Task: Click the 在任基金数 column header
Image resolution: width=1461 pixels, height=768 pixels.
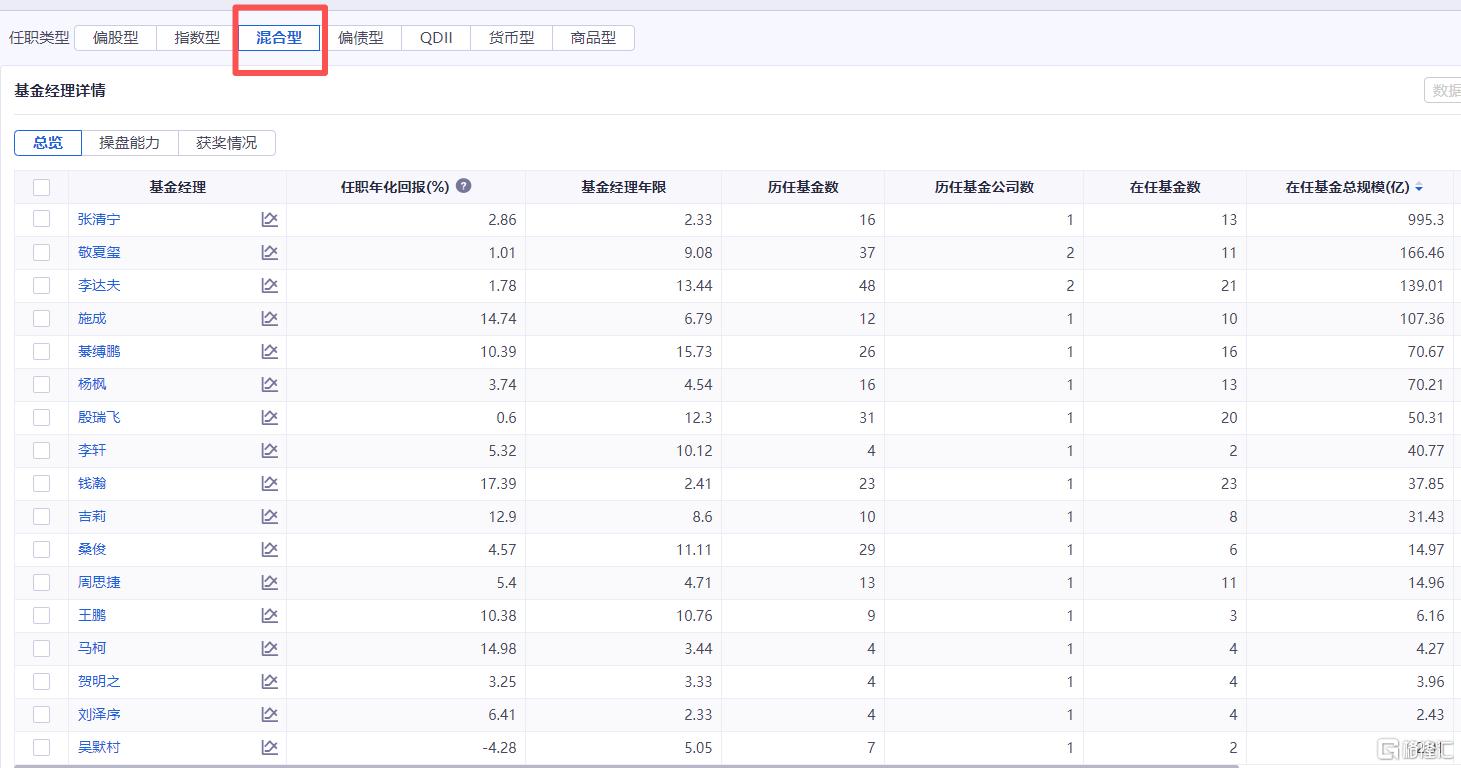Action: coord(1165,187)
